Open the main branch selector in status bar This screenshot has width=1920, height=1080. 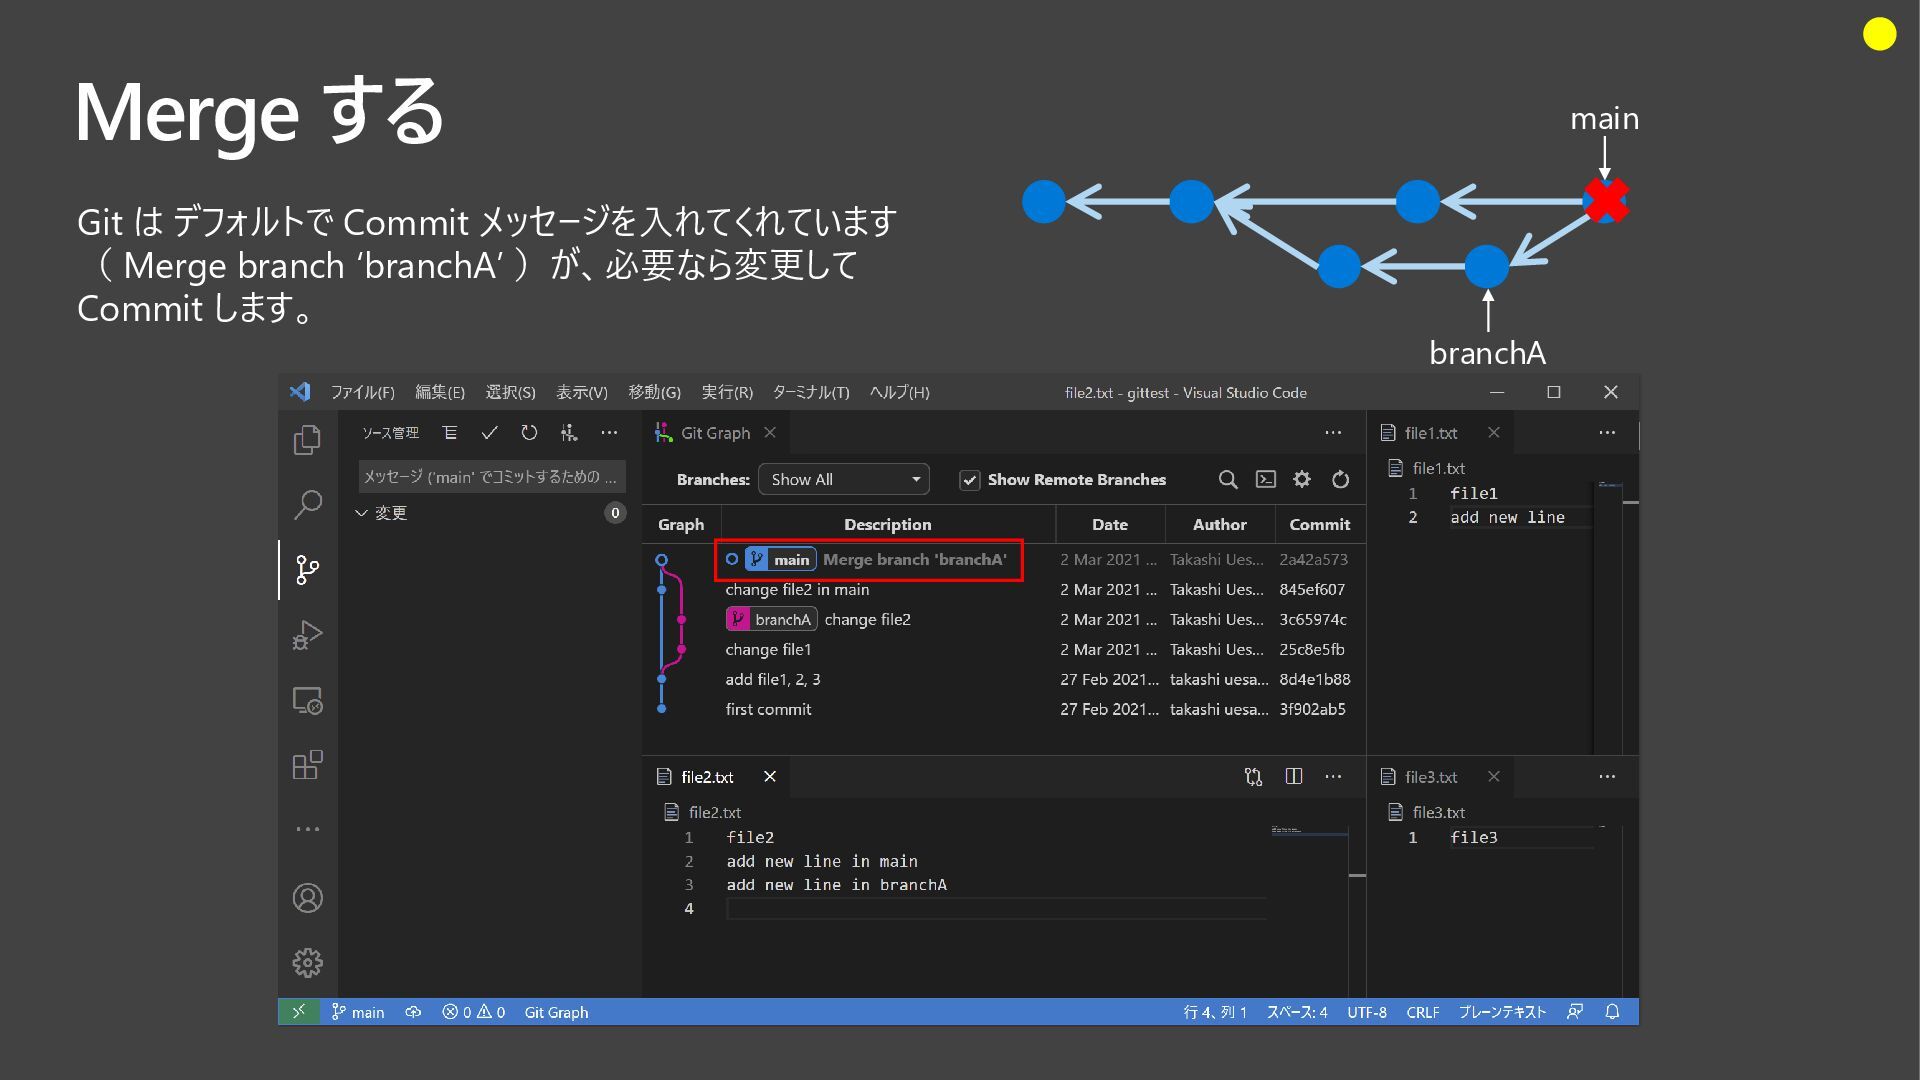coord(358,1012)
